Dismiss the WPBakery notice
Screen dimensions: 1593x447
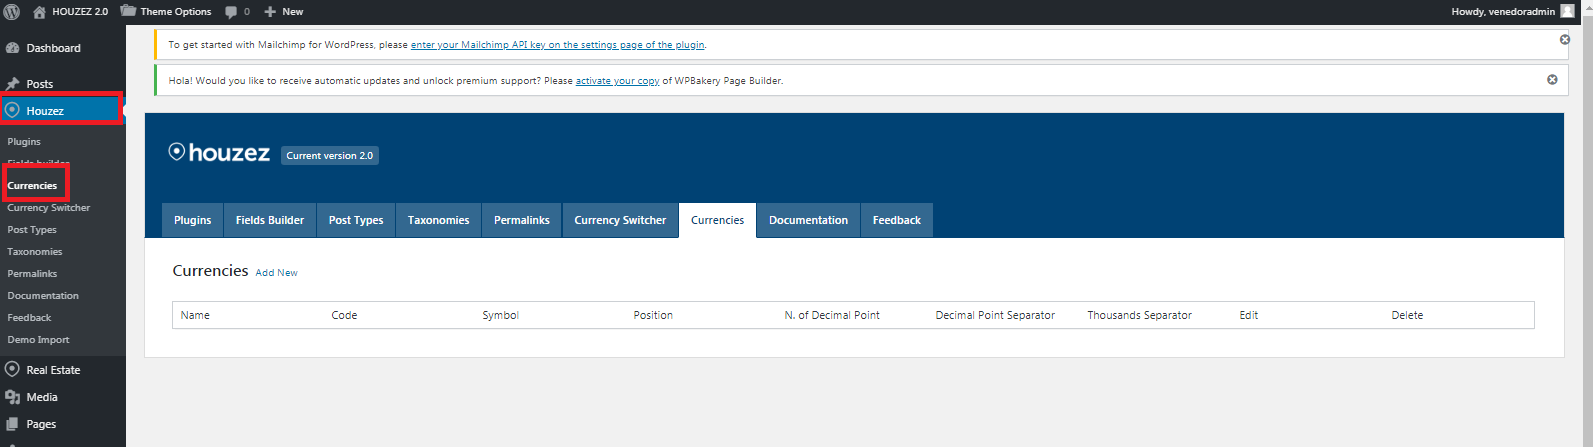click(1552, 80)
